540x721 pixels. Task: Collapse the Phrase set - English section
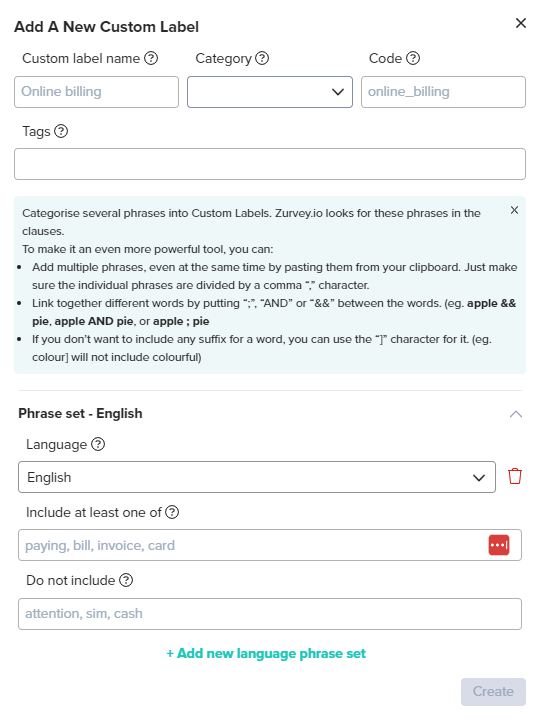coord(516,414)
